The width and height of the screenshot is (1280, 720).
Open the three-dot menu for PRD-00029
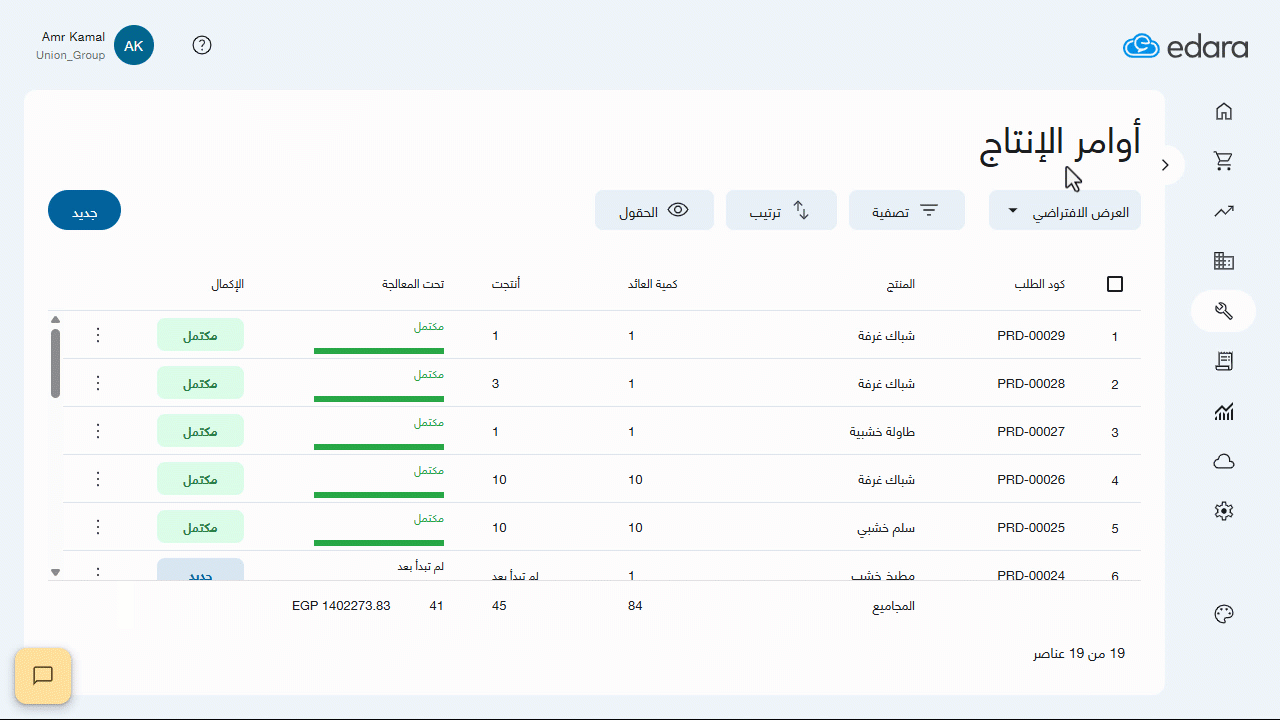[98, 335]
